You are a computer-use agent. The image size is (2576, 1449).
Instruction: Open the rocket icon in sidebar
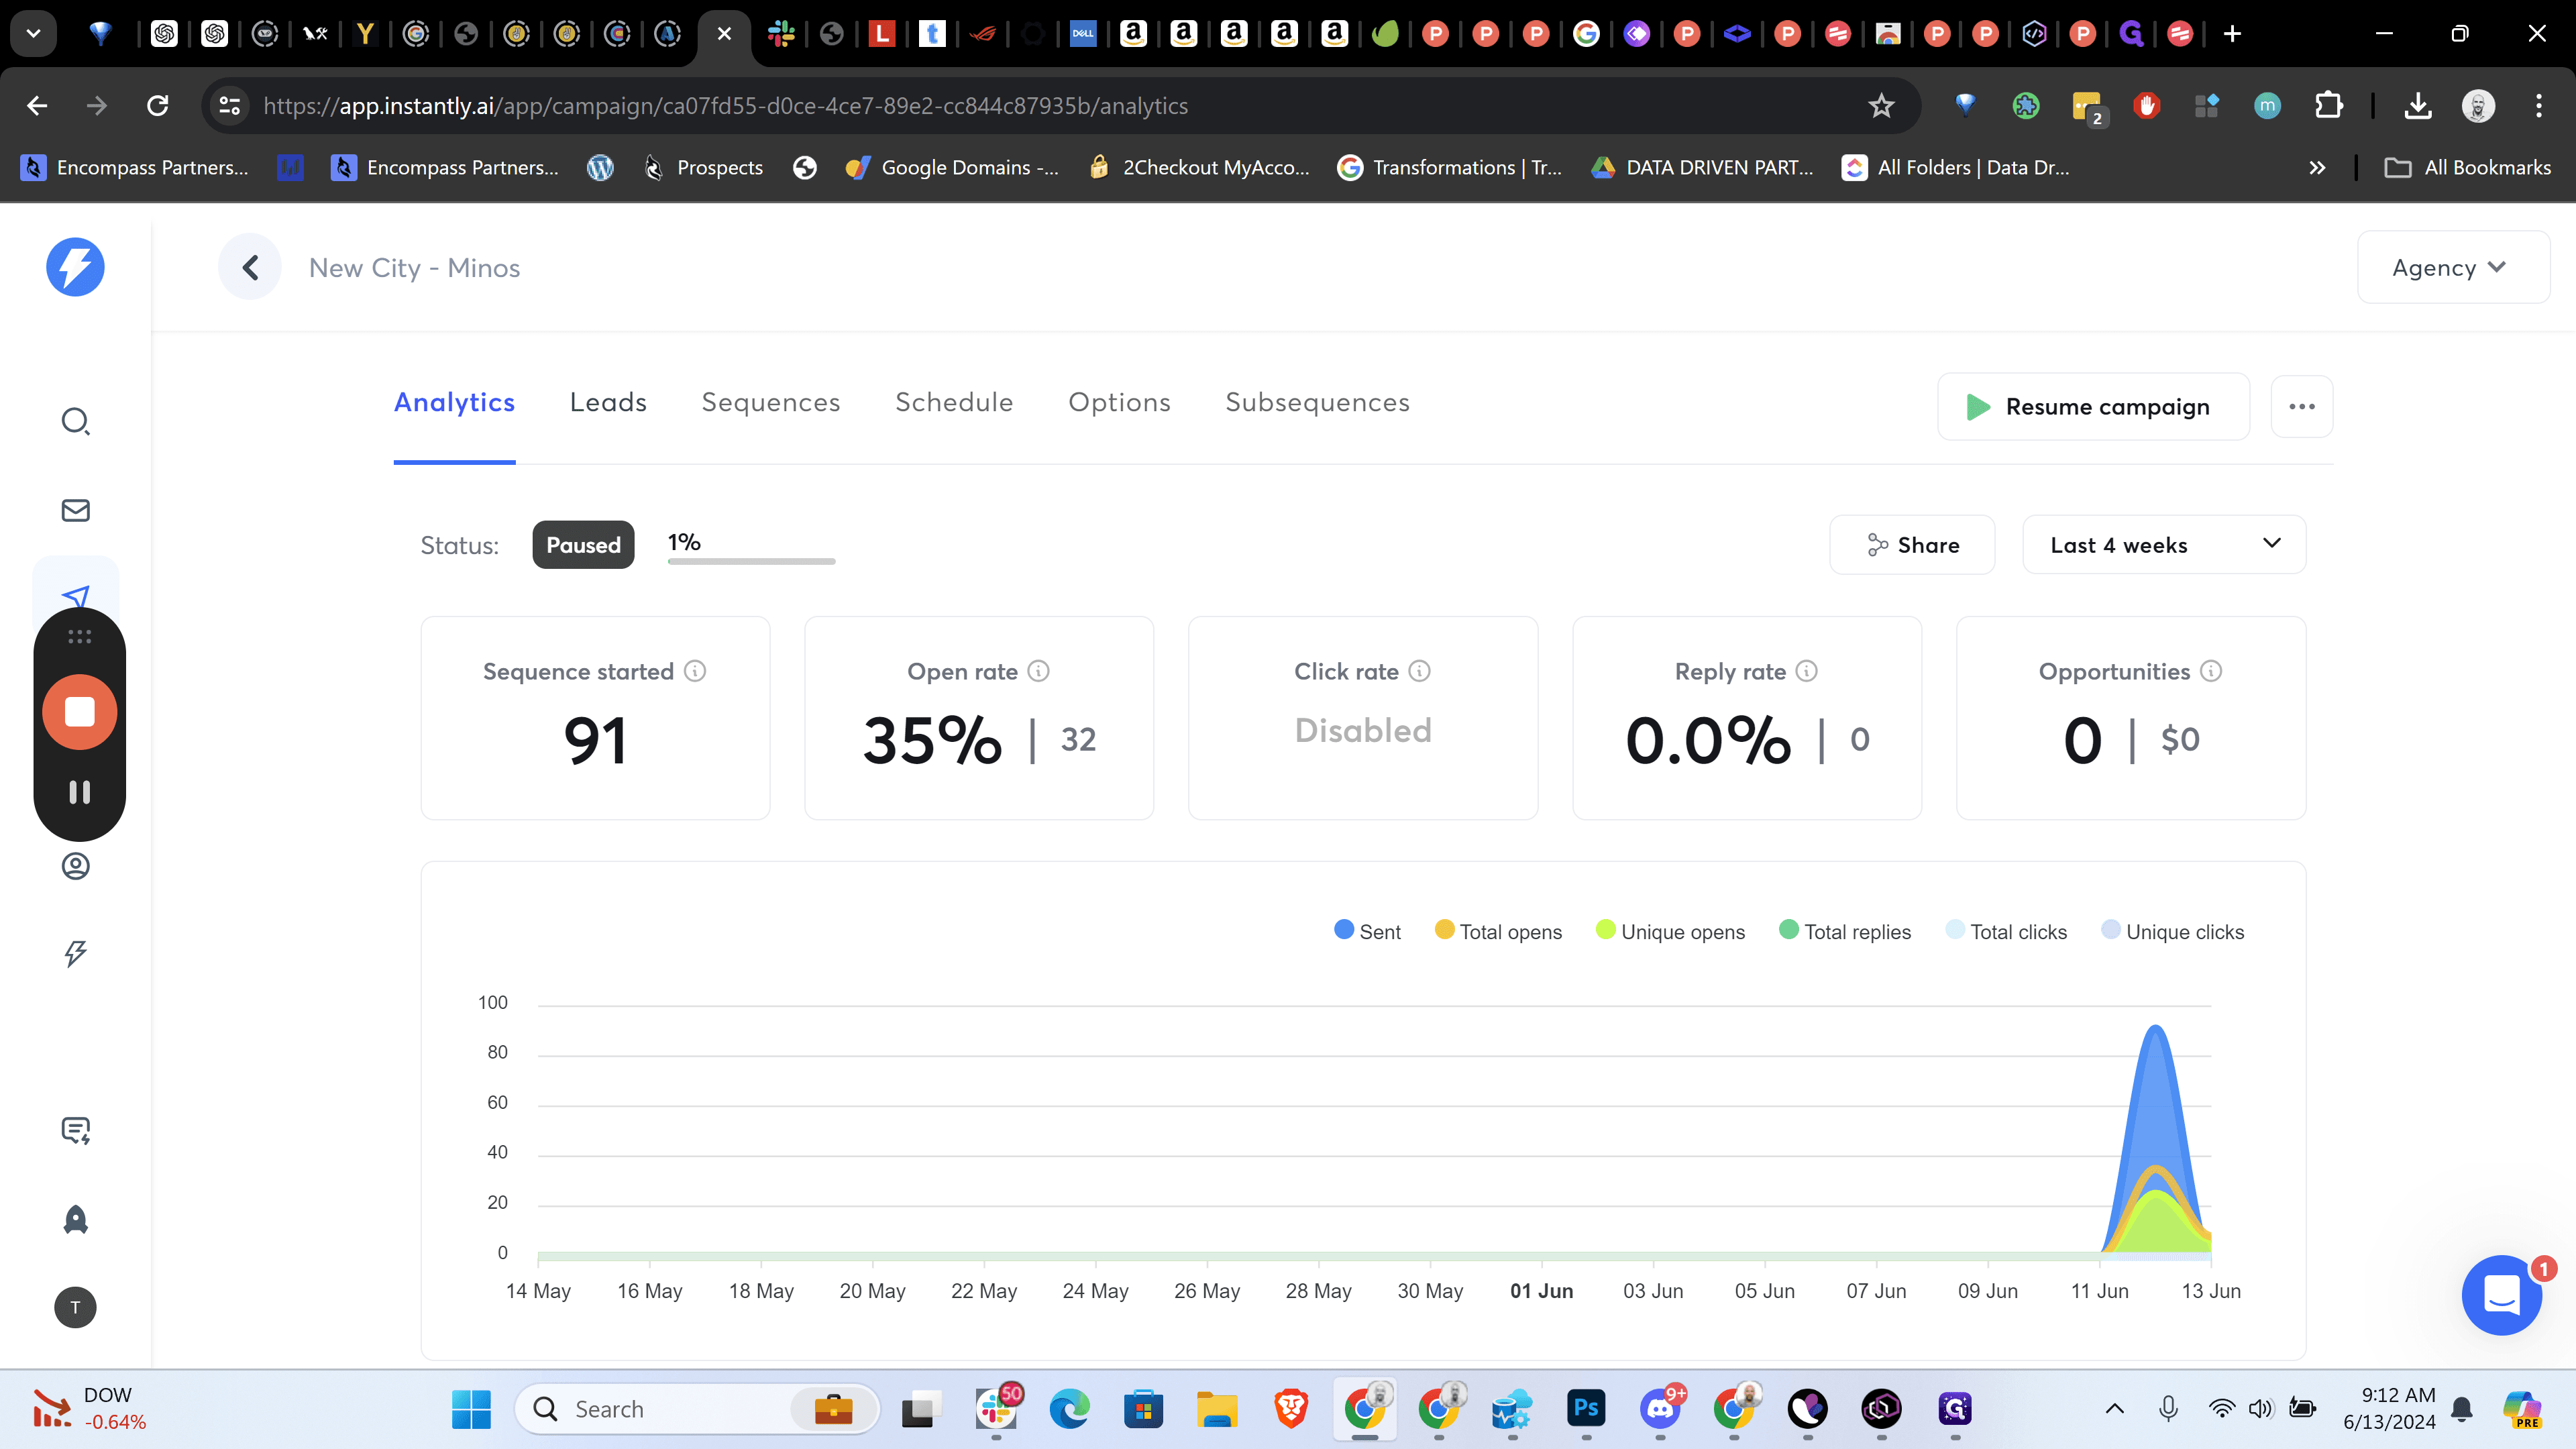tap(76, 1219)
